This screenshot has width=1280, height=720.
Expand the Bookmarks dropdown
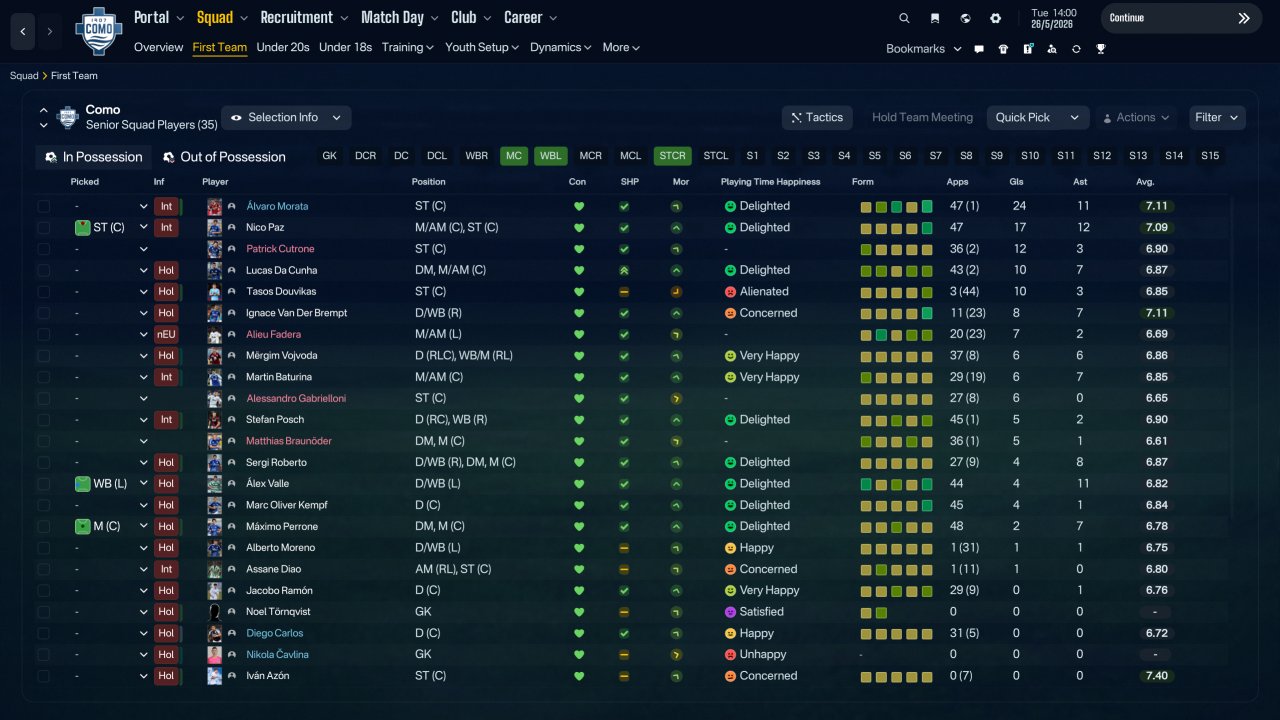[x=924, y=49]
